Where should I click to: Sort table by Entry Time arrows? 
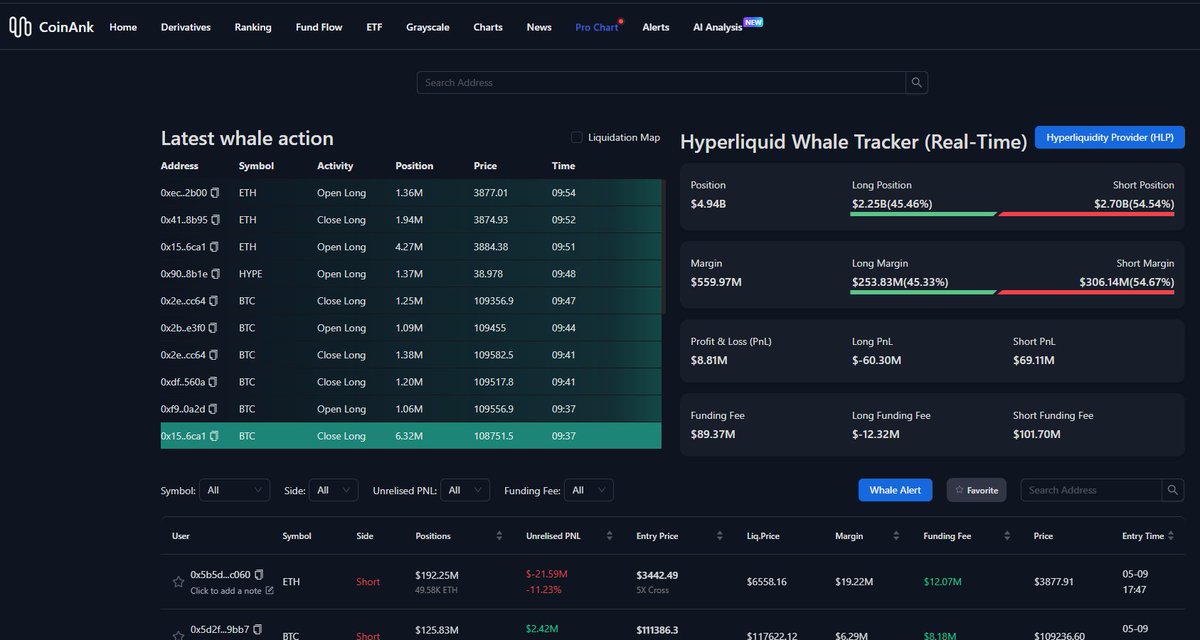click(x=1172, y=536)
